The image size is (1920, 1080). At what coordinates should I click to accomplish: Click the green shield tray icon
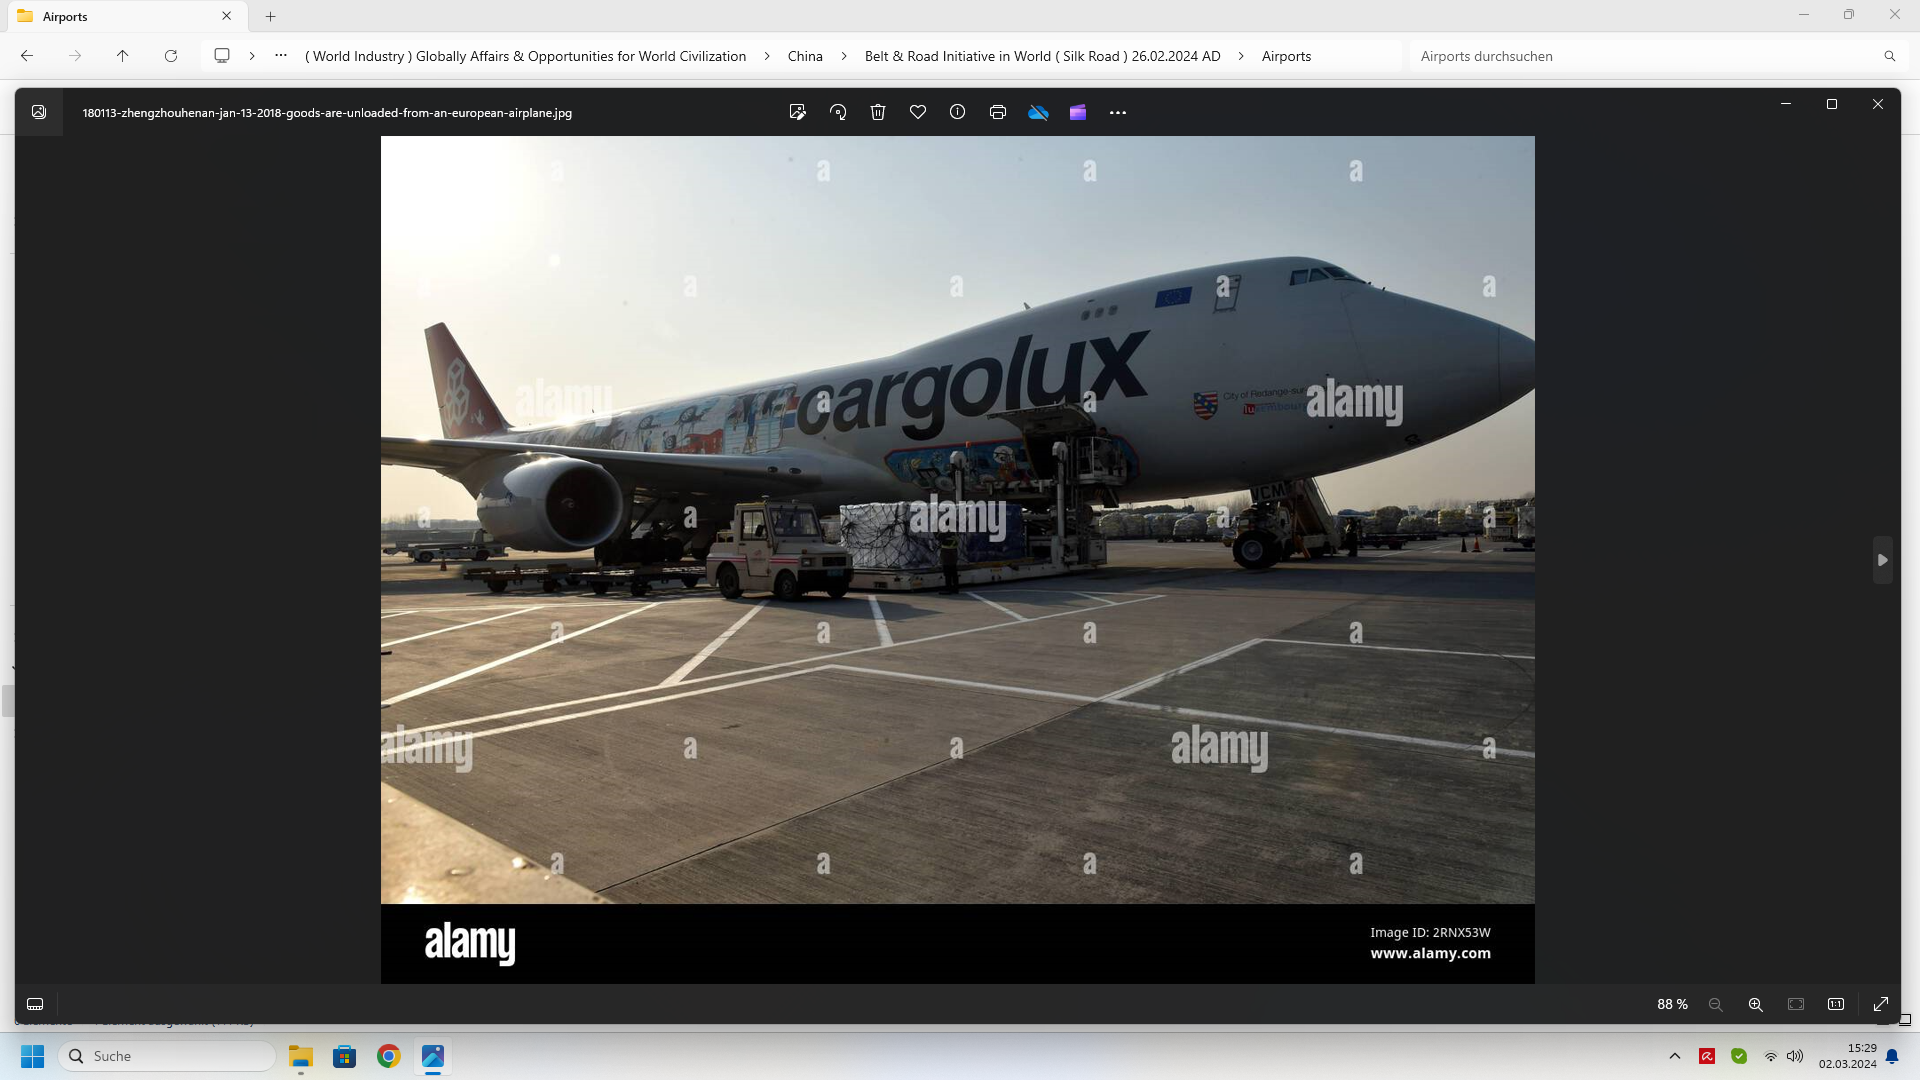[x=1739, y=1056]
